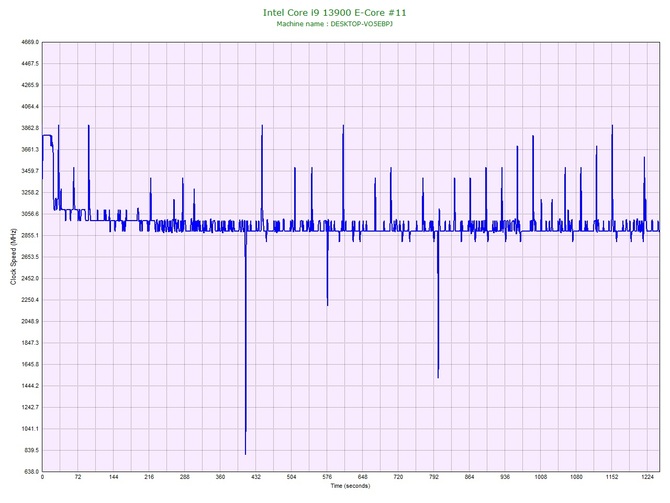
Task: Click the 3056.6 y-axis value
Action: pos(30,214)
